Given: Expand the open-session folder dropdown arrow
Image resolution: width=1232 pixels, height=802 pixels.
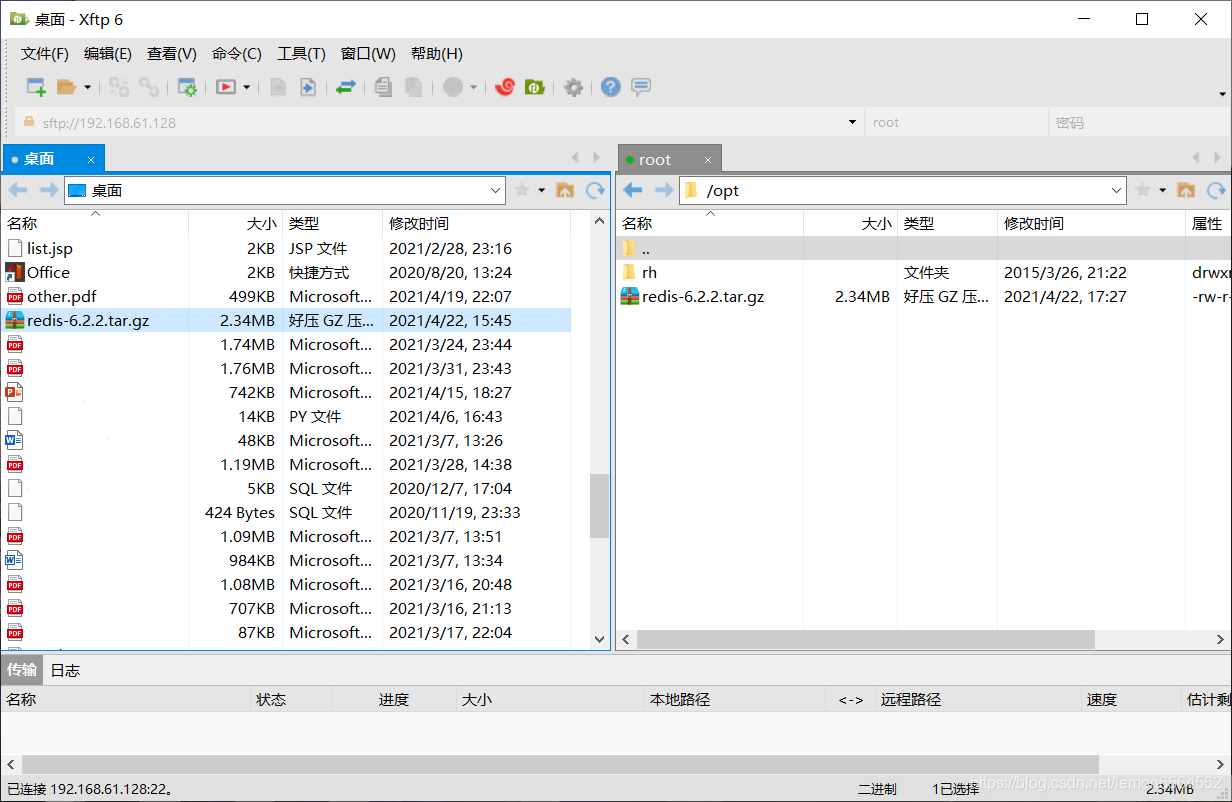Looking at the screenshot, I should point(87,87).
